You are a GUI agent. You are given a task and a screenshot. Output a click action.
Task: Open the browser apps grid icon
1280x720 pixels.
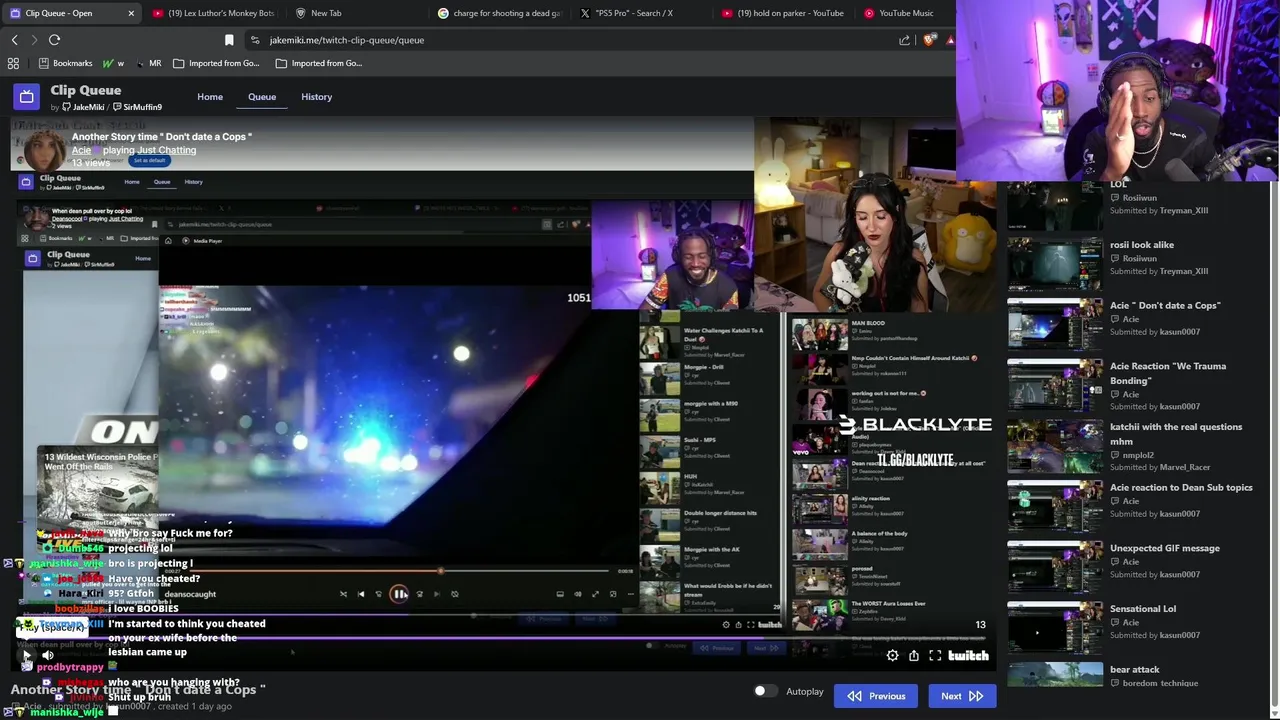click(x=13, y=63)
